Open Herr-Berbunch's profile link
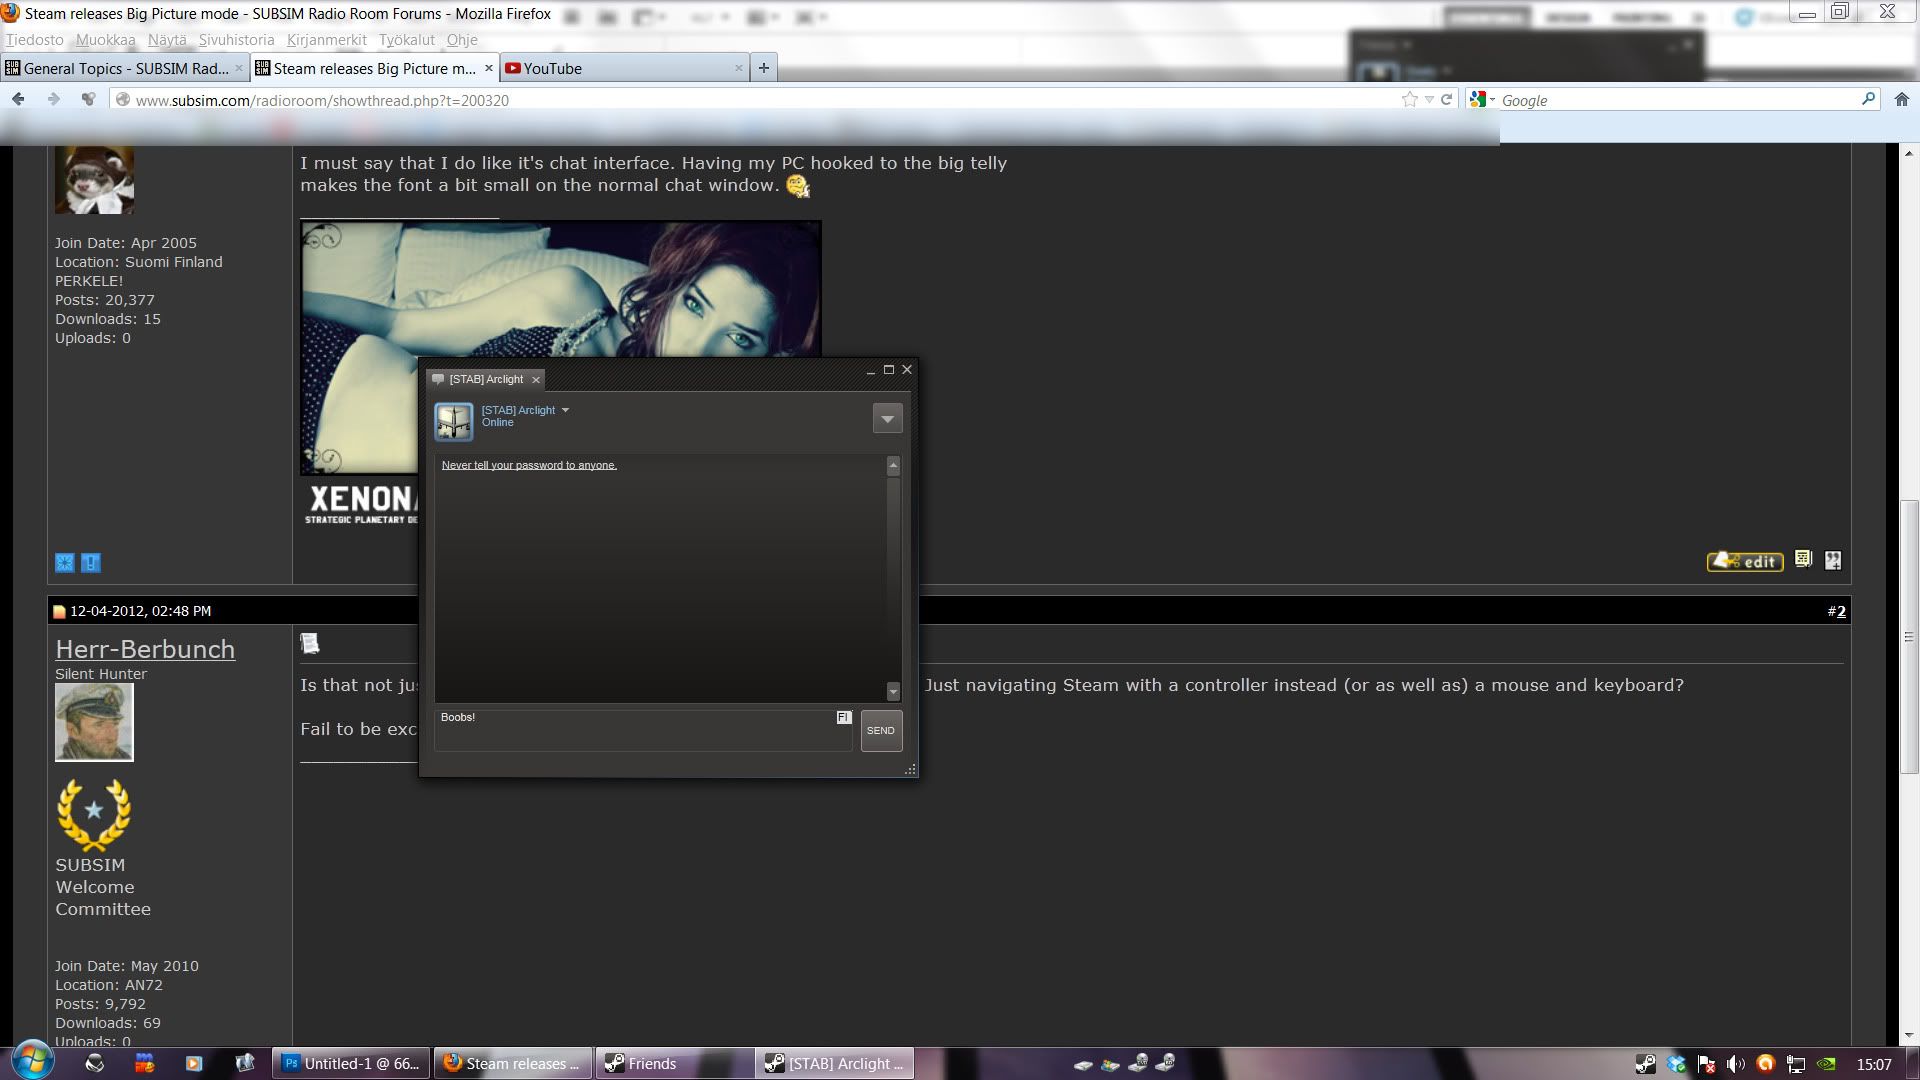The width and height of the screenshot is (1920, 1080). 145,649
